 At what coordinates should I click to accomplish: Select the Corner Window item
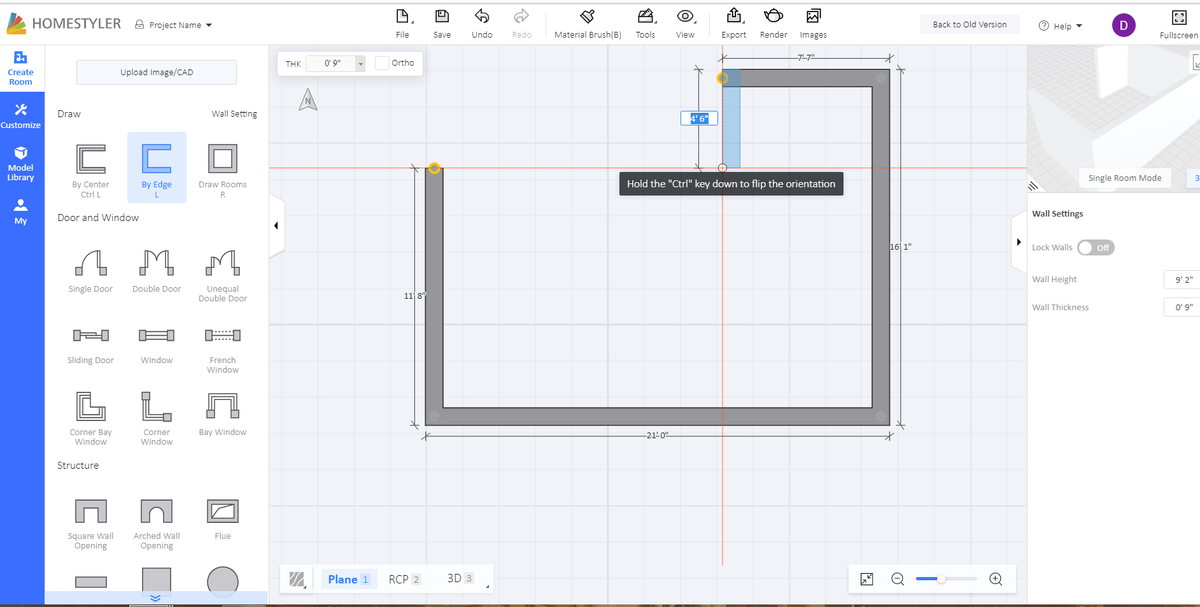[x=157, y=418]
